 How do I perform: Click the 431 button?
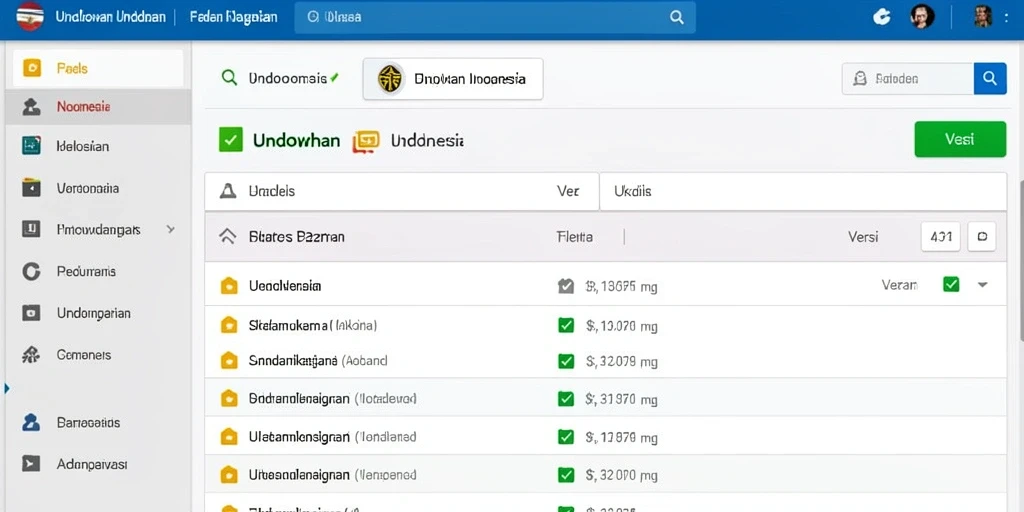940,236
